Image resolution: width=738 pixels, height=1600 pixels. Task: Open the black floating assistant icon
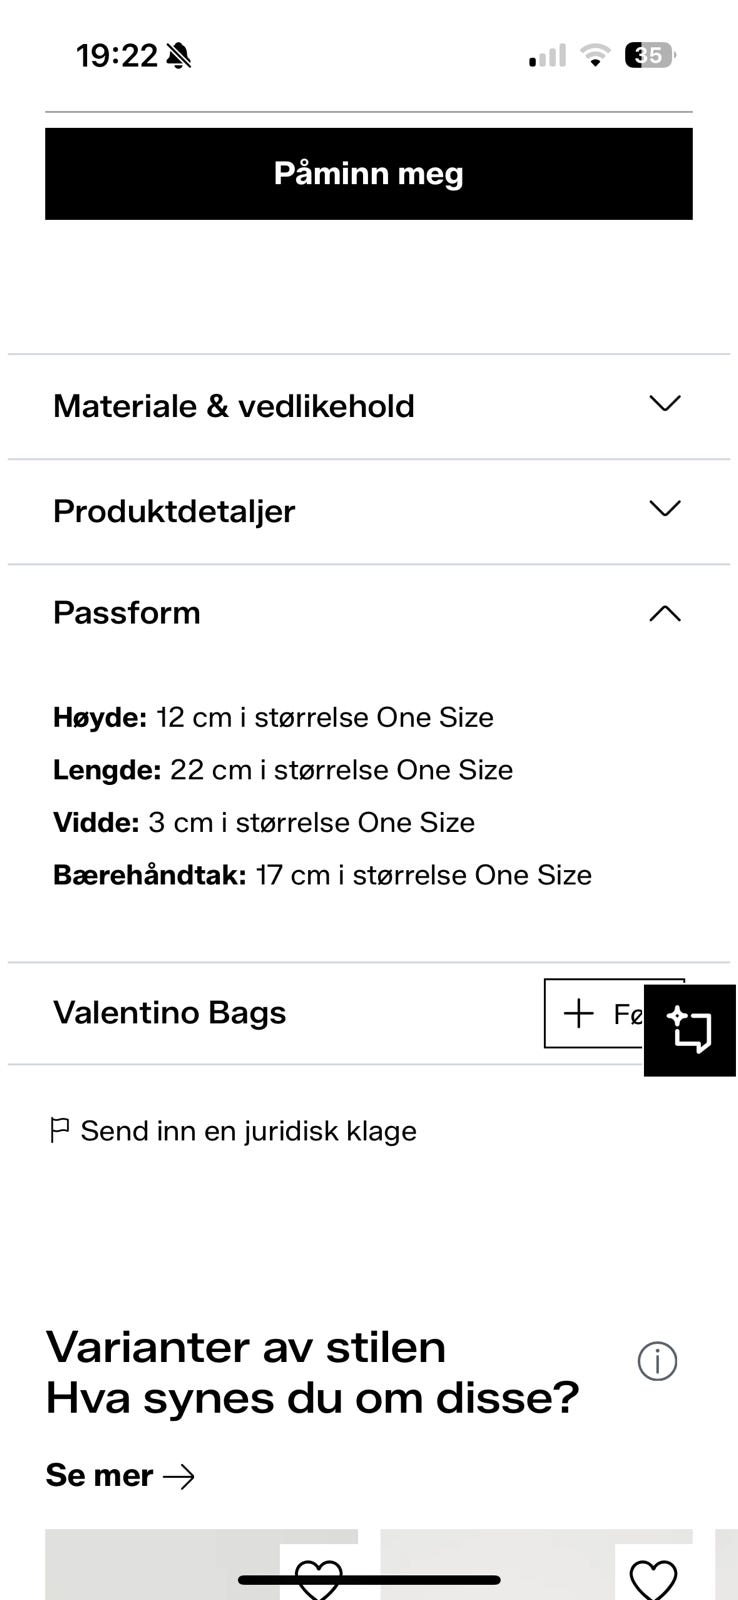[690, 1030]
